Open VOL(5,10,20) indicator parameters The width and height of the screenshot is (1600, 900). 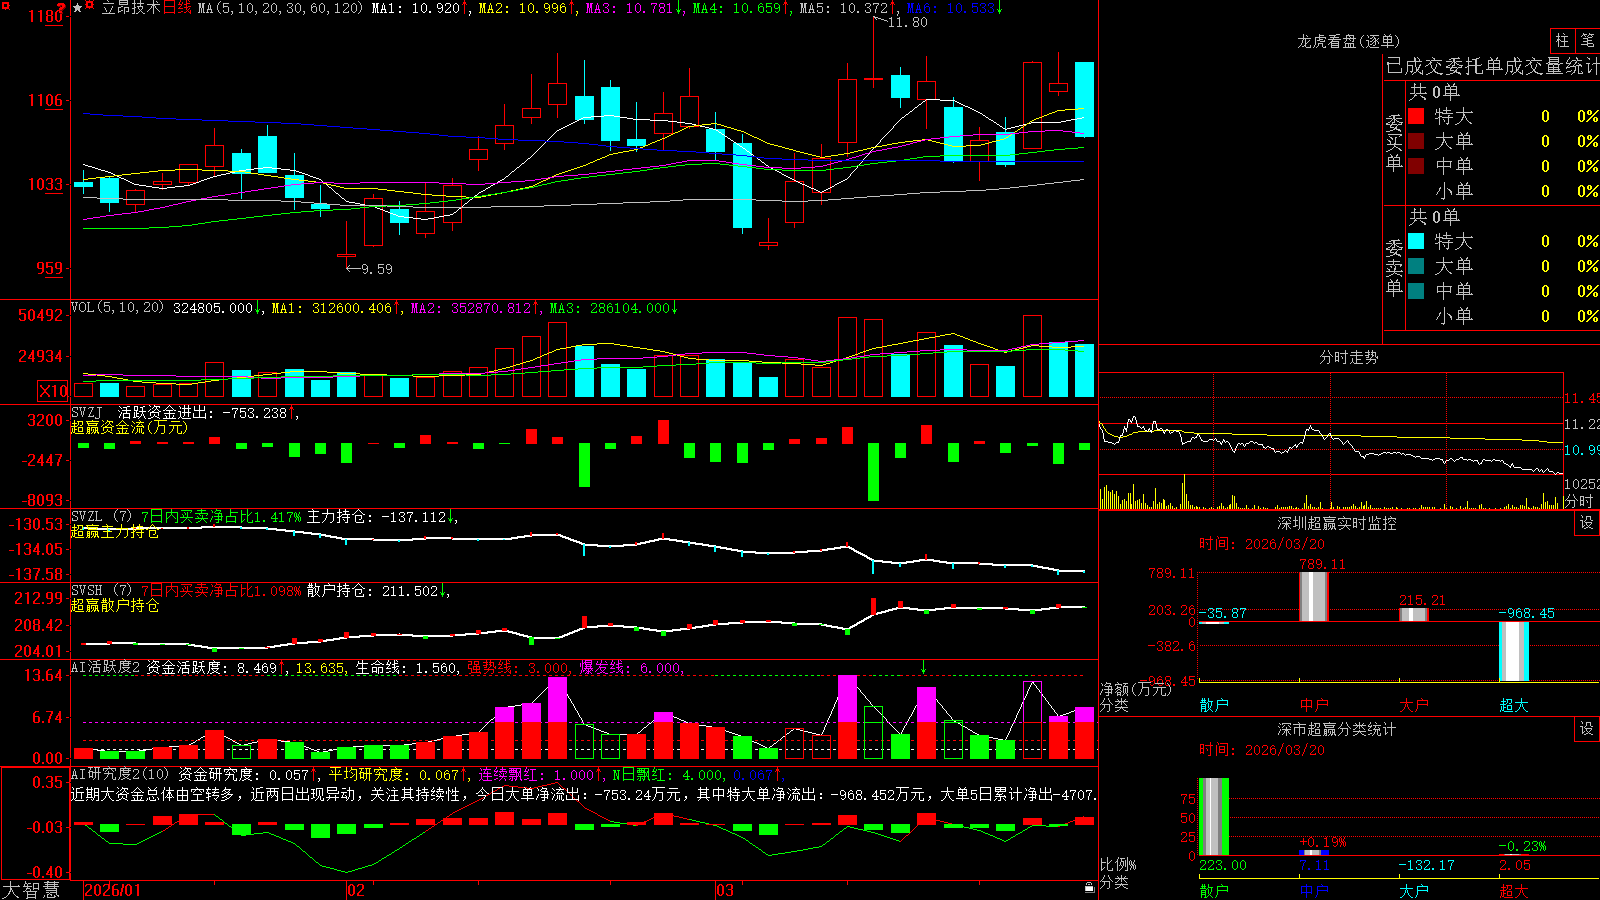tap(117, 308)
